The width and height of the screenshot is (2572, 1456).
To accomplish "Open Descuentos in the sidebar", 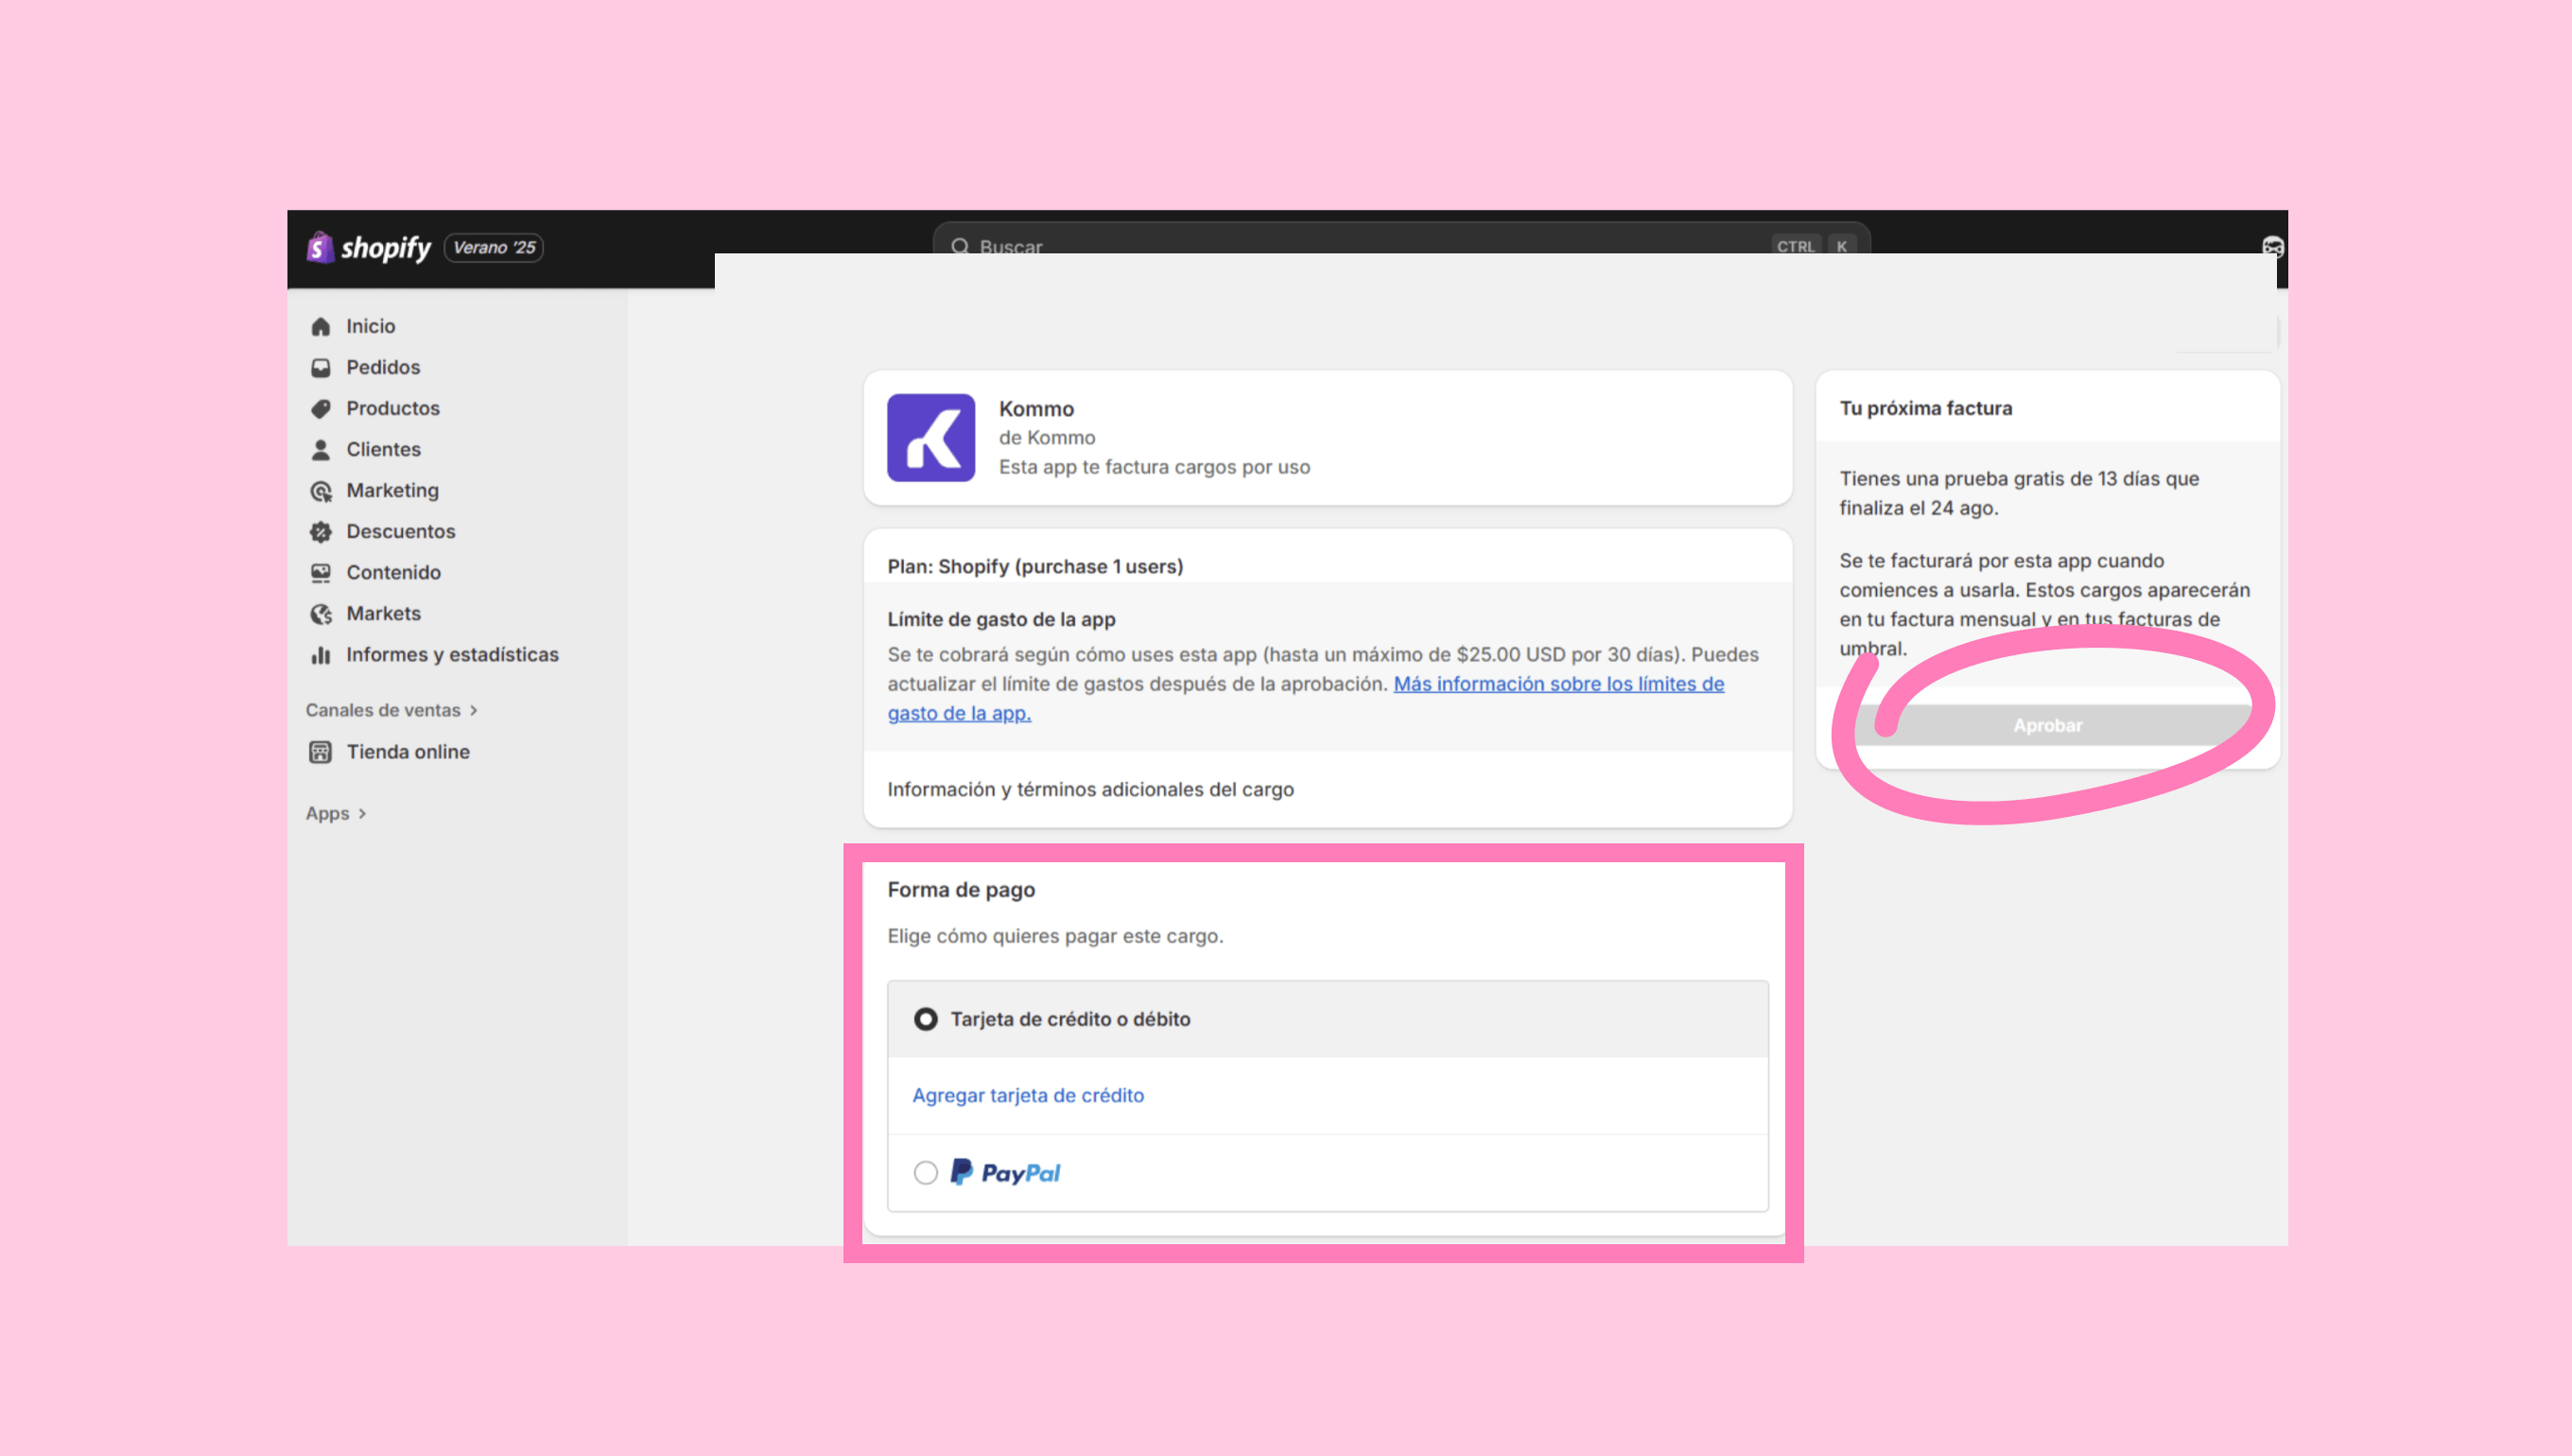I will tap(401, 531).
